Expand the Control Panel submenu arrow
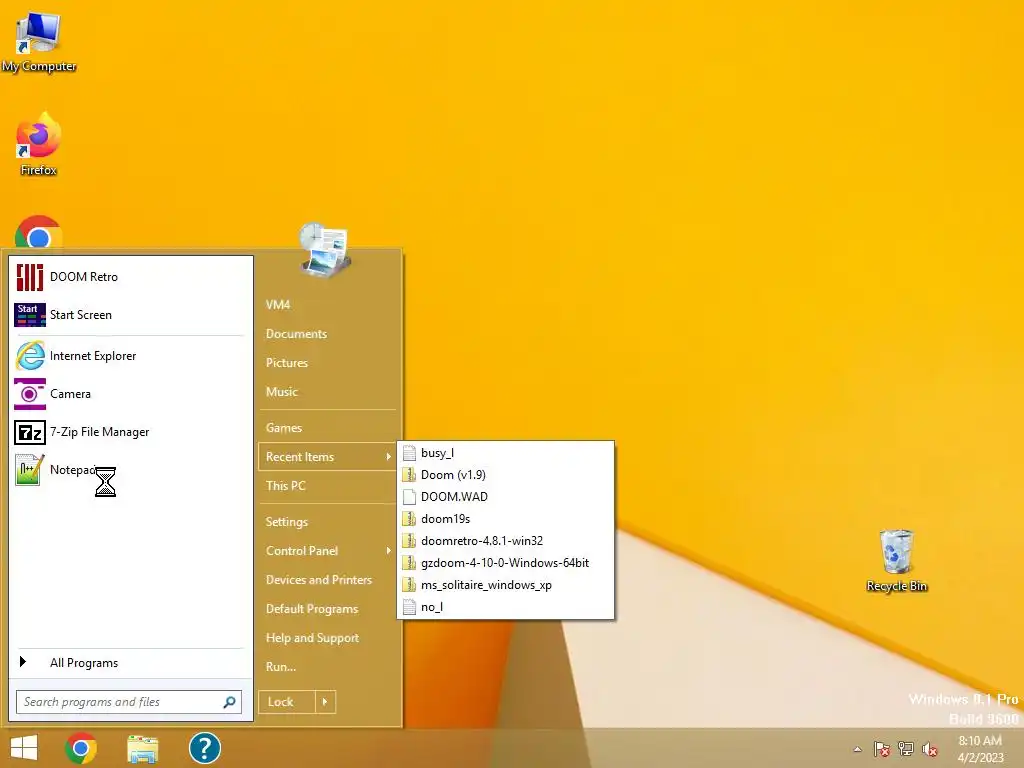Image resolution: width=1024 pixels, height=768 pixels. tap(388, 551)
